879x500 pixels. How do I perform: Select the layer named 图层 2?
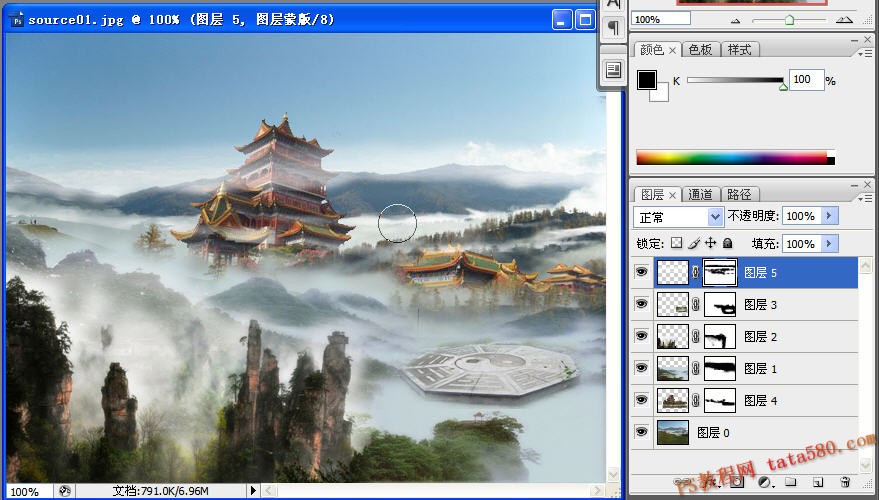pyautogui.click(x=760, y=337)
